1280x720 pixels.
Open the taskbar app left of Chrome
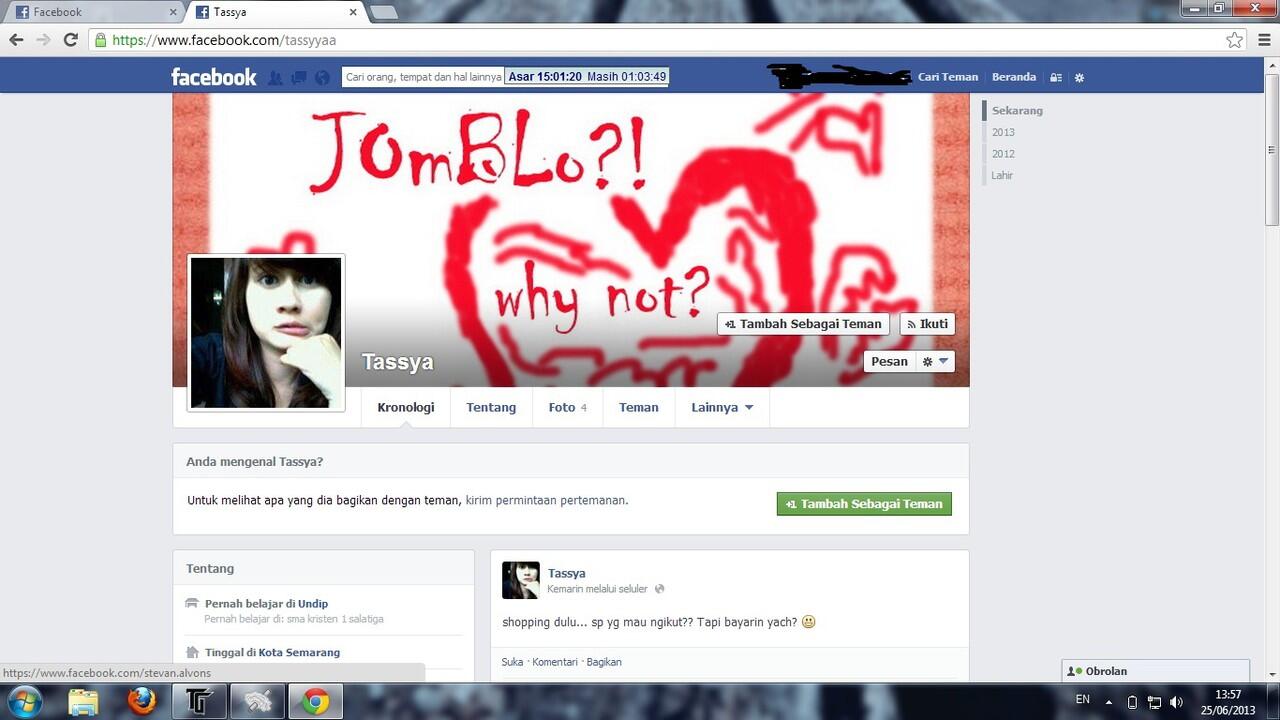coord(258,701)
